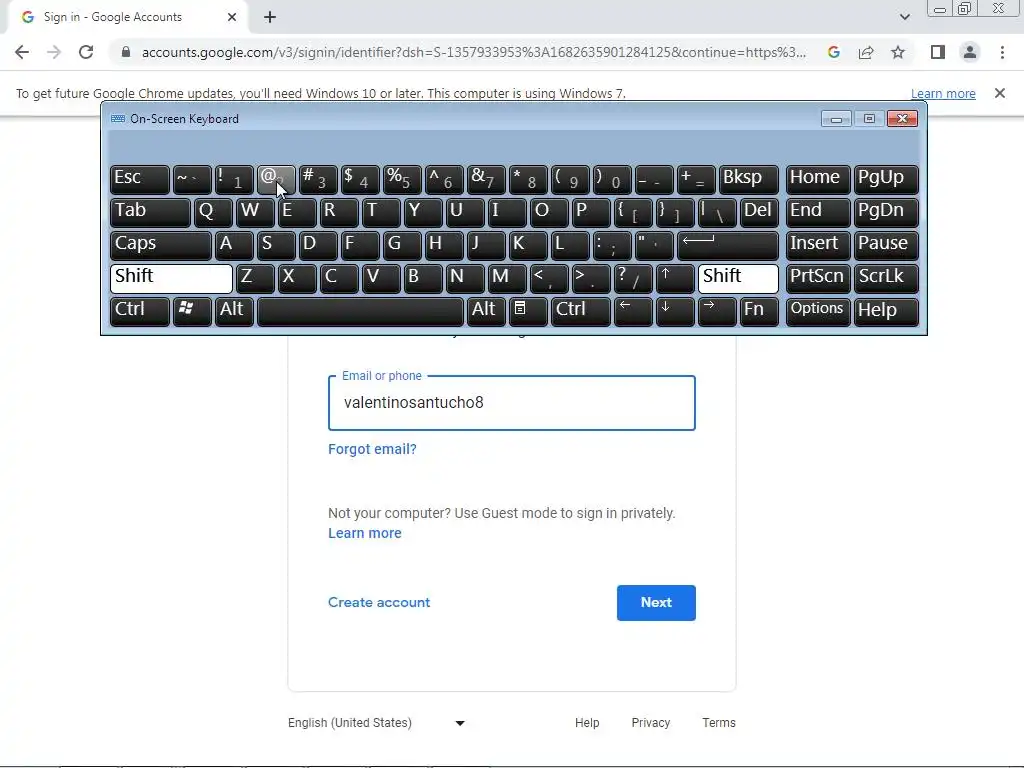1024x768 pixels.
Task: Toggle the left Alt key
Action: [x=234, y=312]
